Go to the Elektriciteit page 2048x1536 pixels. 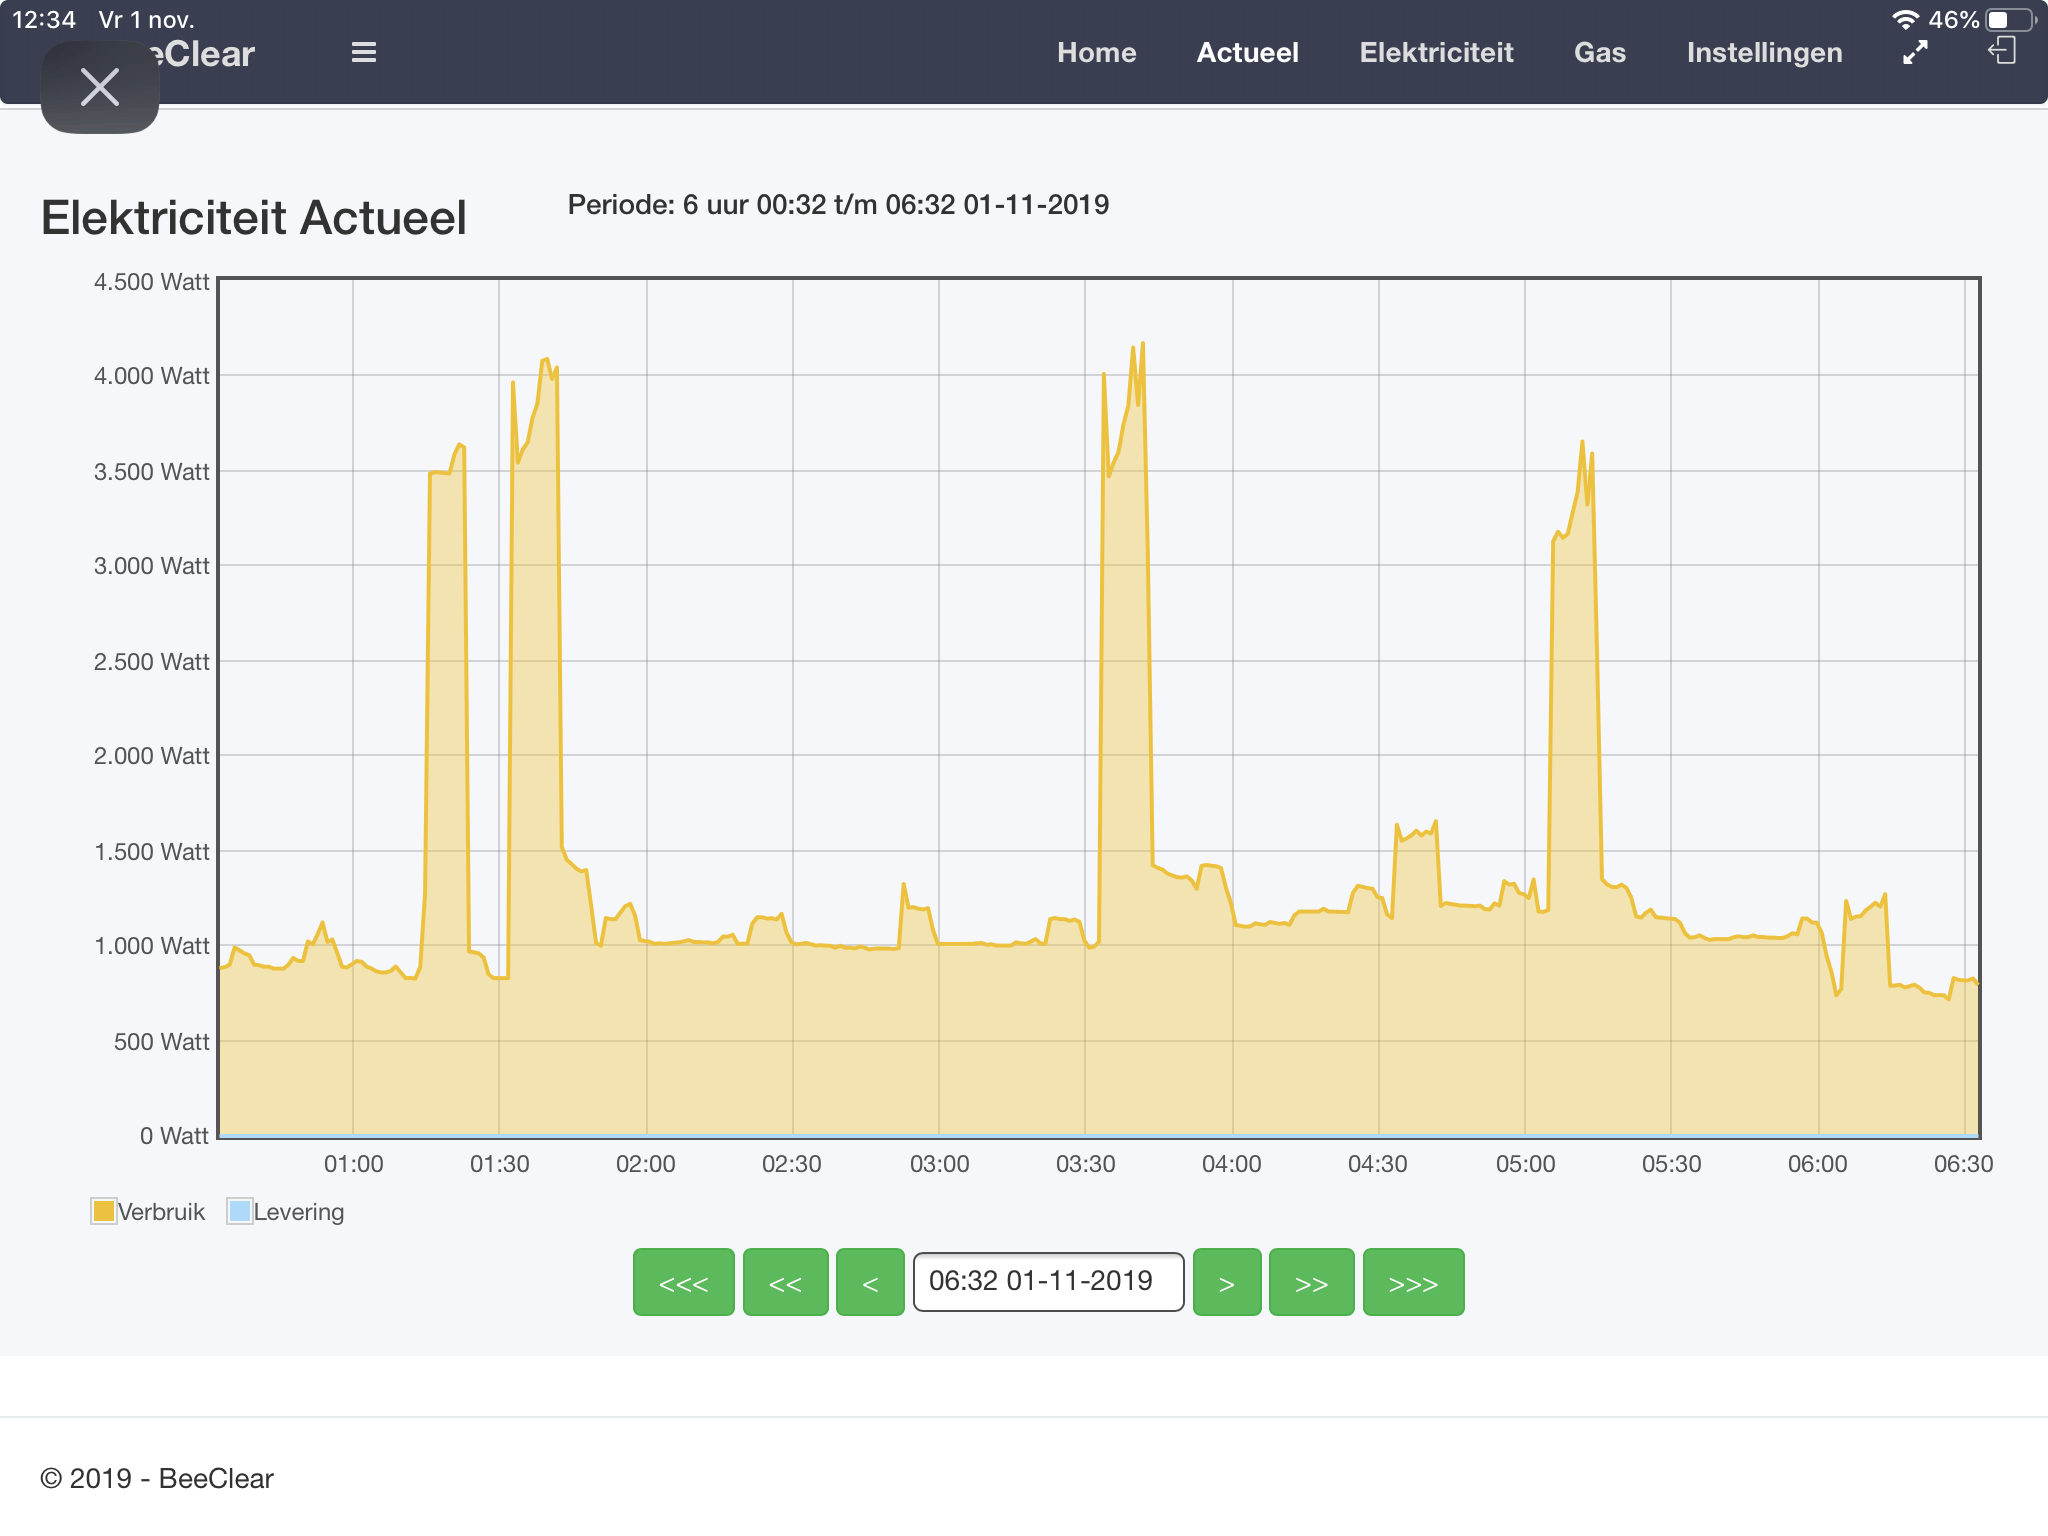1436,53
